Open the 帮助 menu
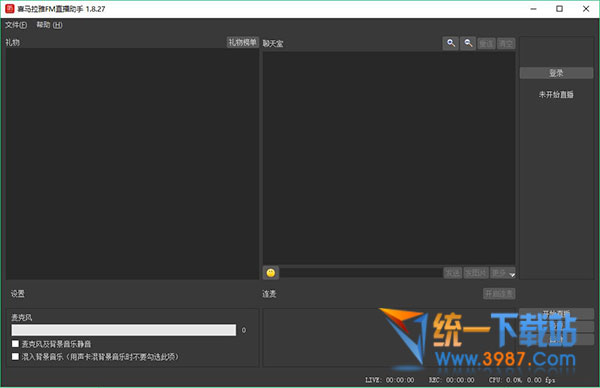The width and height of the screenshot is (600, 388). pos(49,25)
